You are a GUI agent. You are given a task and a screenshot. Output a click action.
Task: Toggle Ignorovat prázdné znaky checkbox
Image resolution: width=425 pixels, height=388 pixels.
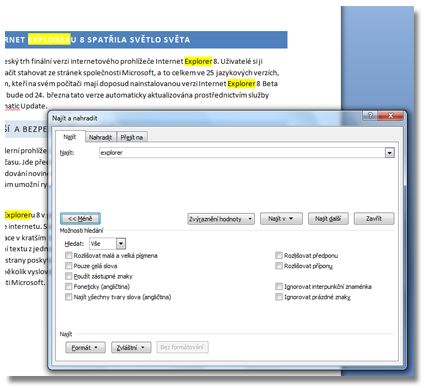coord(279,297)
